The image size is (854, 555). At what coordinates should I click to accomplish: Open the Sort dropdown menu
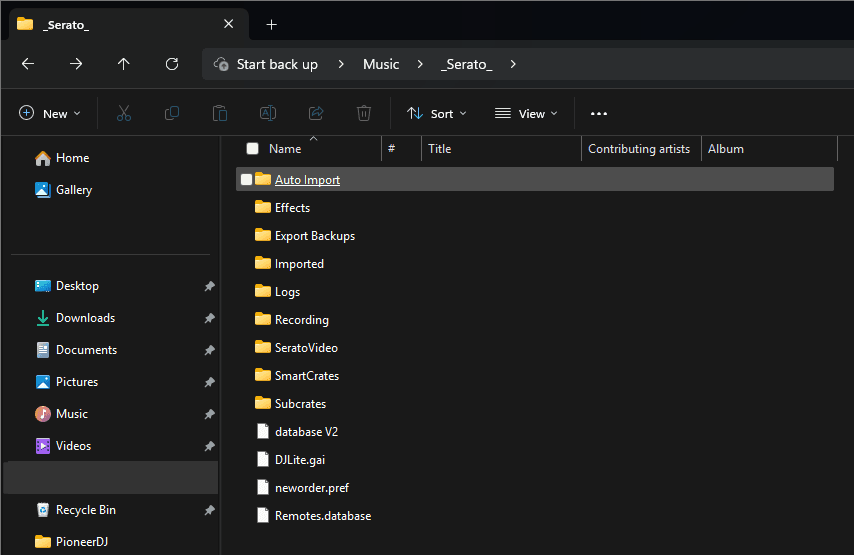click(437, 113)
